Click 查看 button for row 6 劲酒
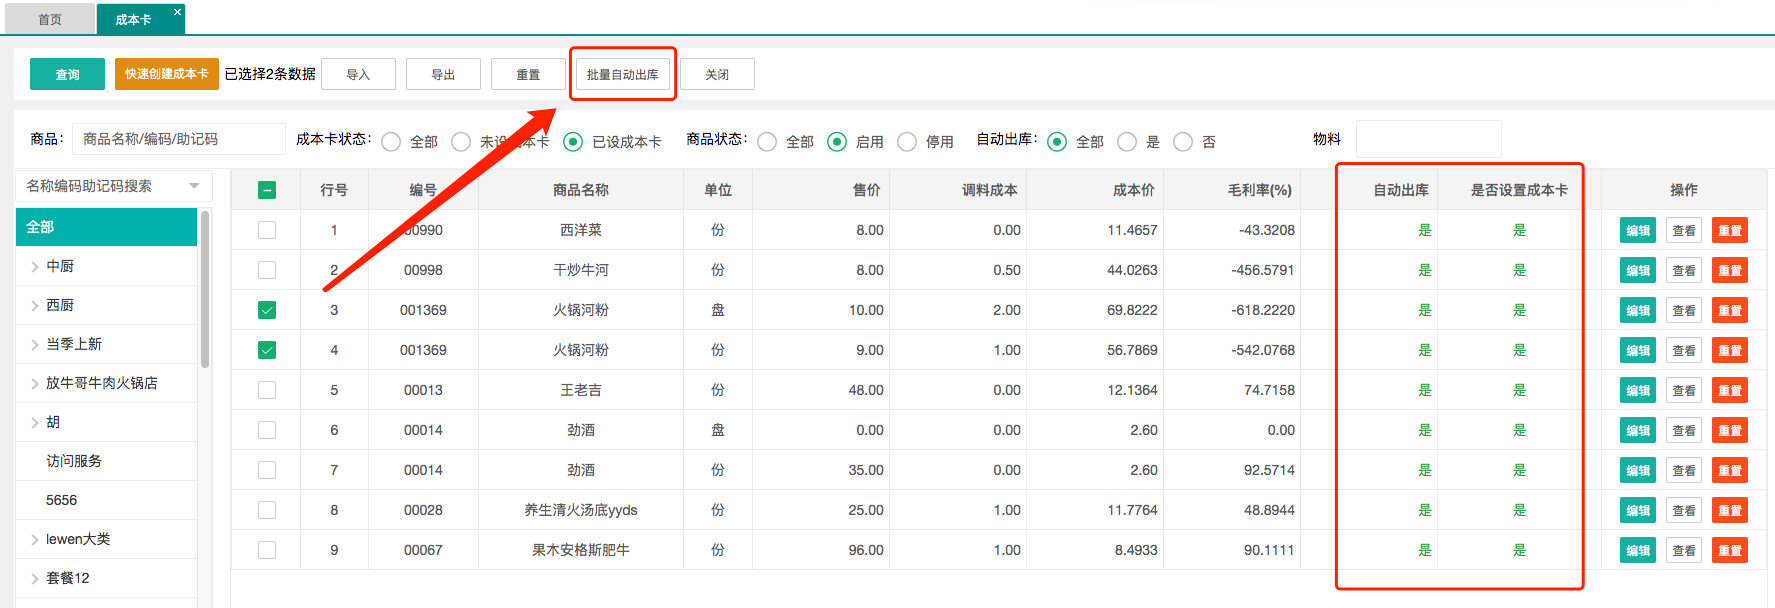Viewport: 1775px width, 608px height. point(1684,431)
